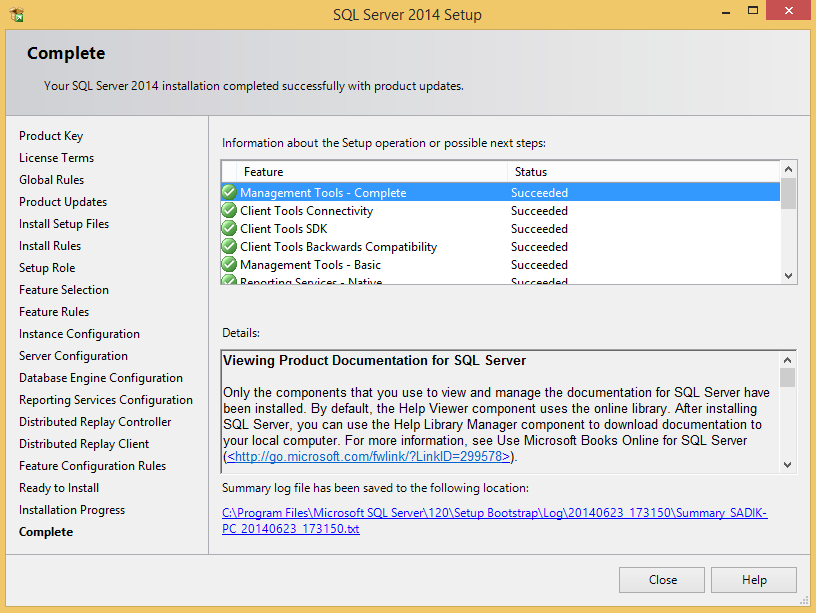This screenshot has width=816, height=613.
Task: Click Succeeded status for Management Tools - Basic
Action: (x=539, y=265)
